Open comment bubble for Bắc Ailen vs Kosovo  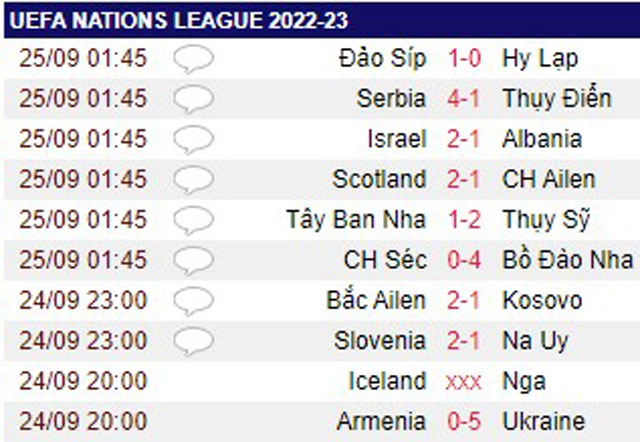coord(193,301)
